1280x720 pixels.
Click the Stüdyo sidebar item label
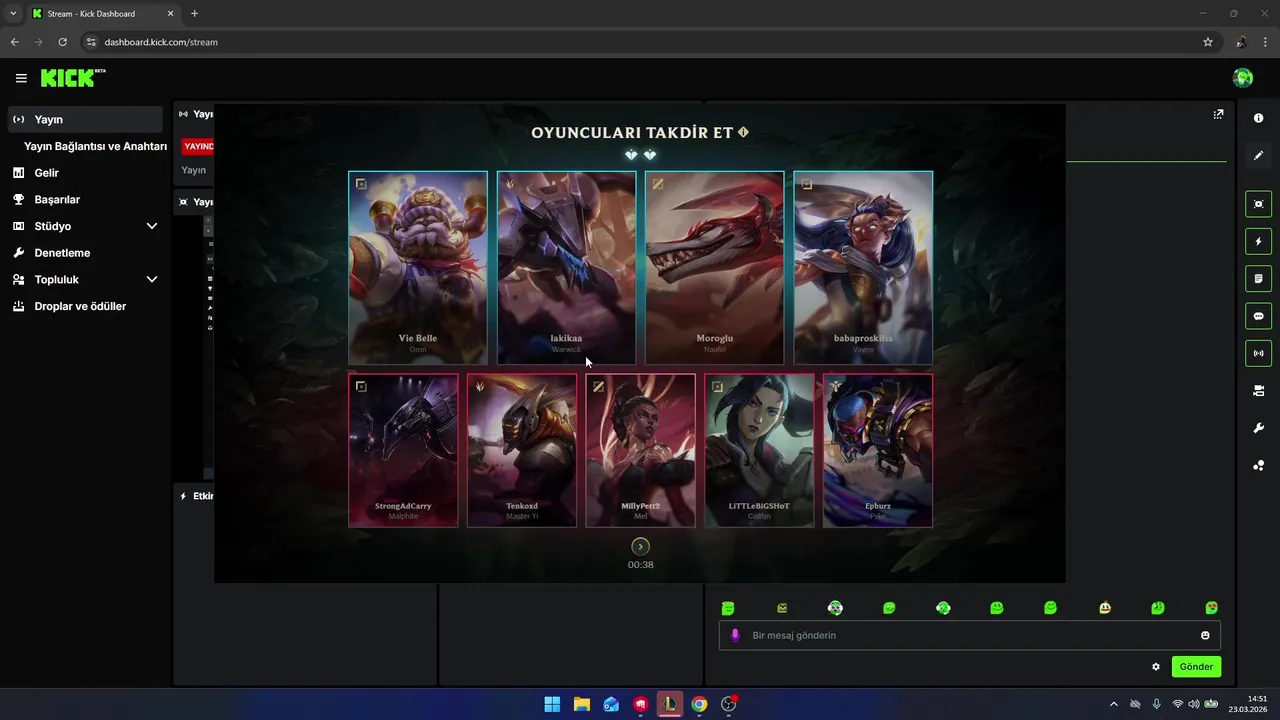click(x=53, y=226)
